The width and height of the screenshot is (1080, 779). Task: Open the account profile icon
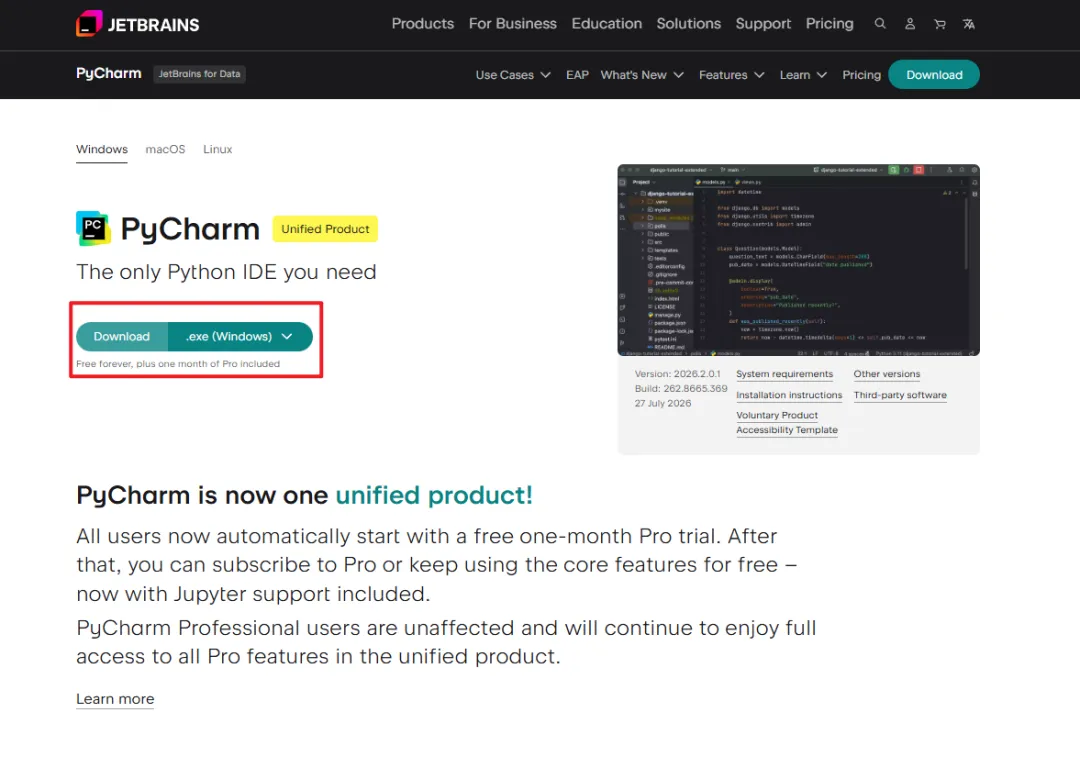pyautogui.click(x=910, y=24)
